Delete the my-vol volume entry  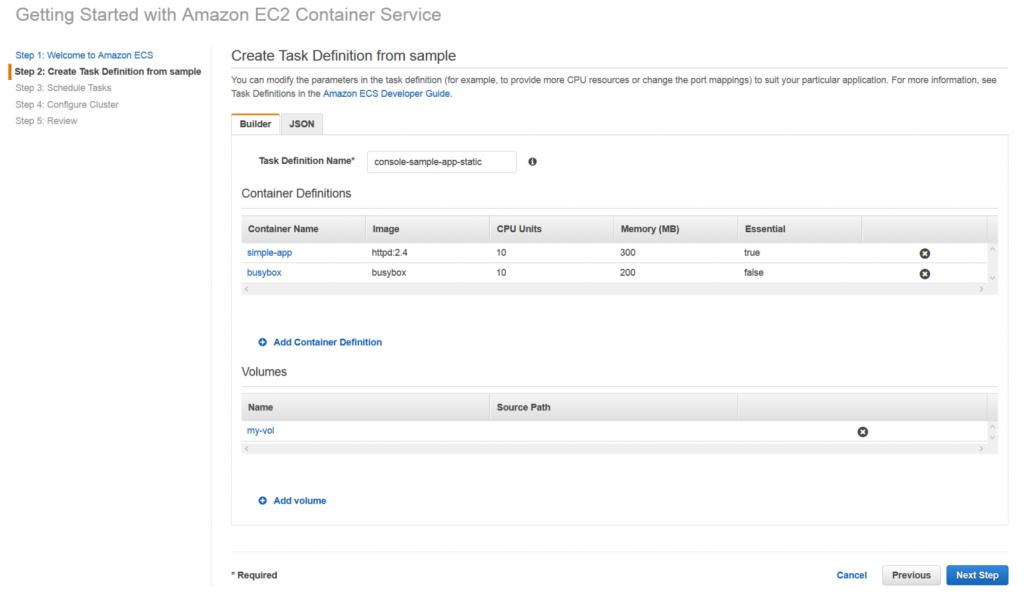863,432
